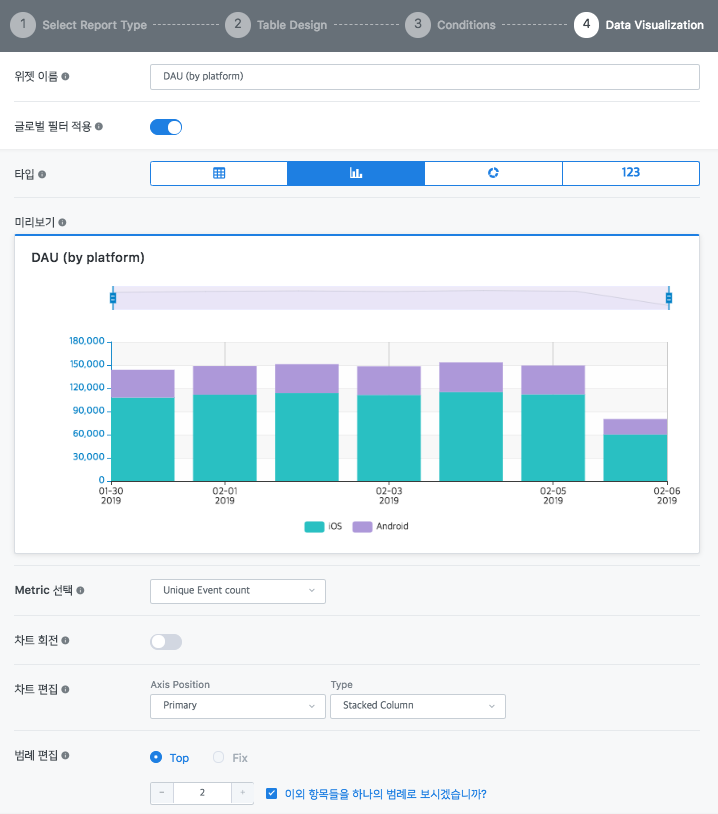Toggle the iOS legend color swatch
This screenshot has width=718, height=814.
click(314, 527)
